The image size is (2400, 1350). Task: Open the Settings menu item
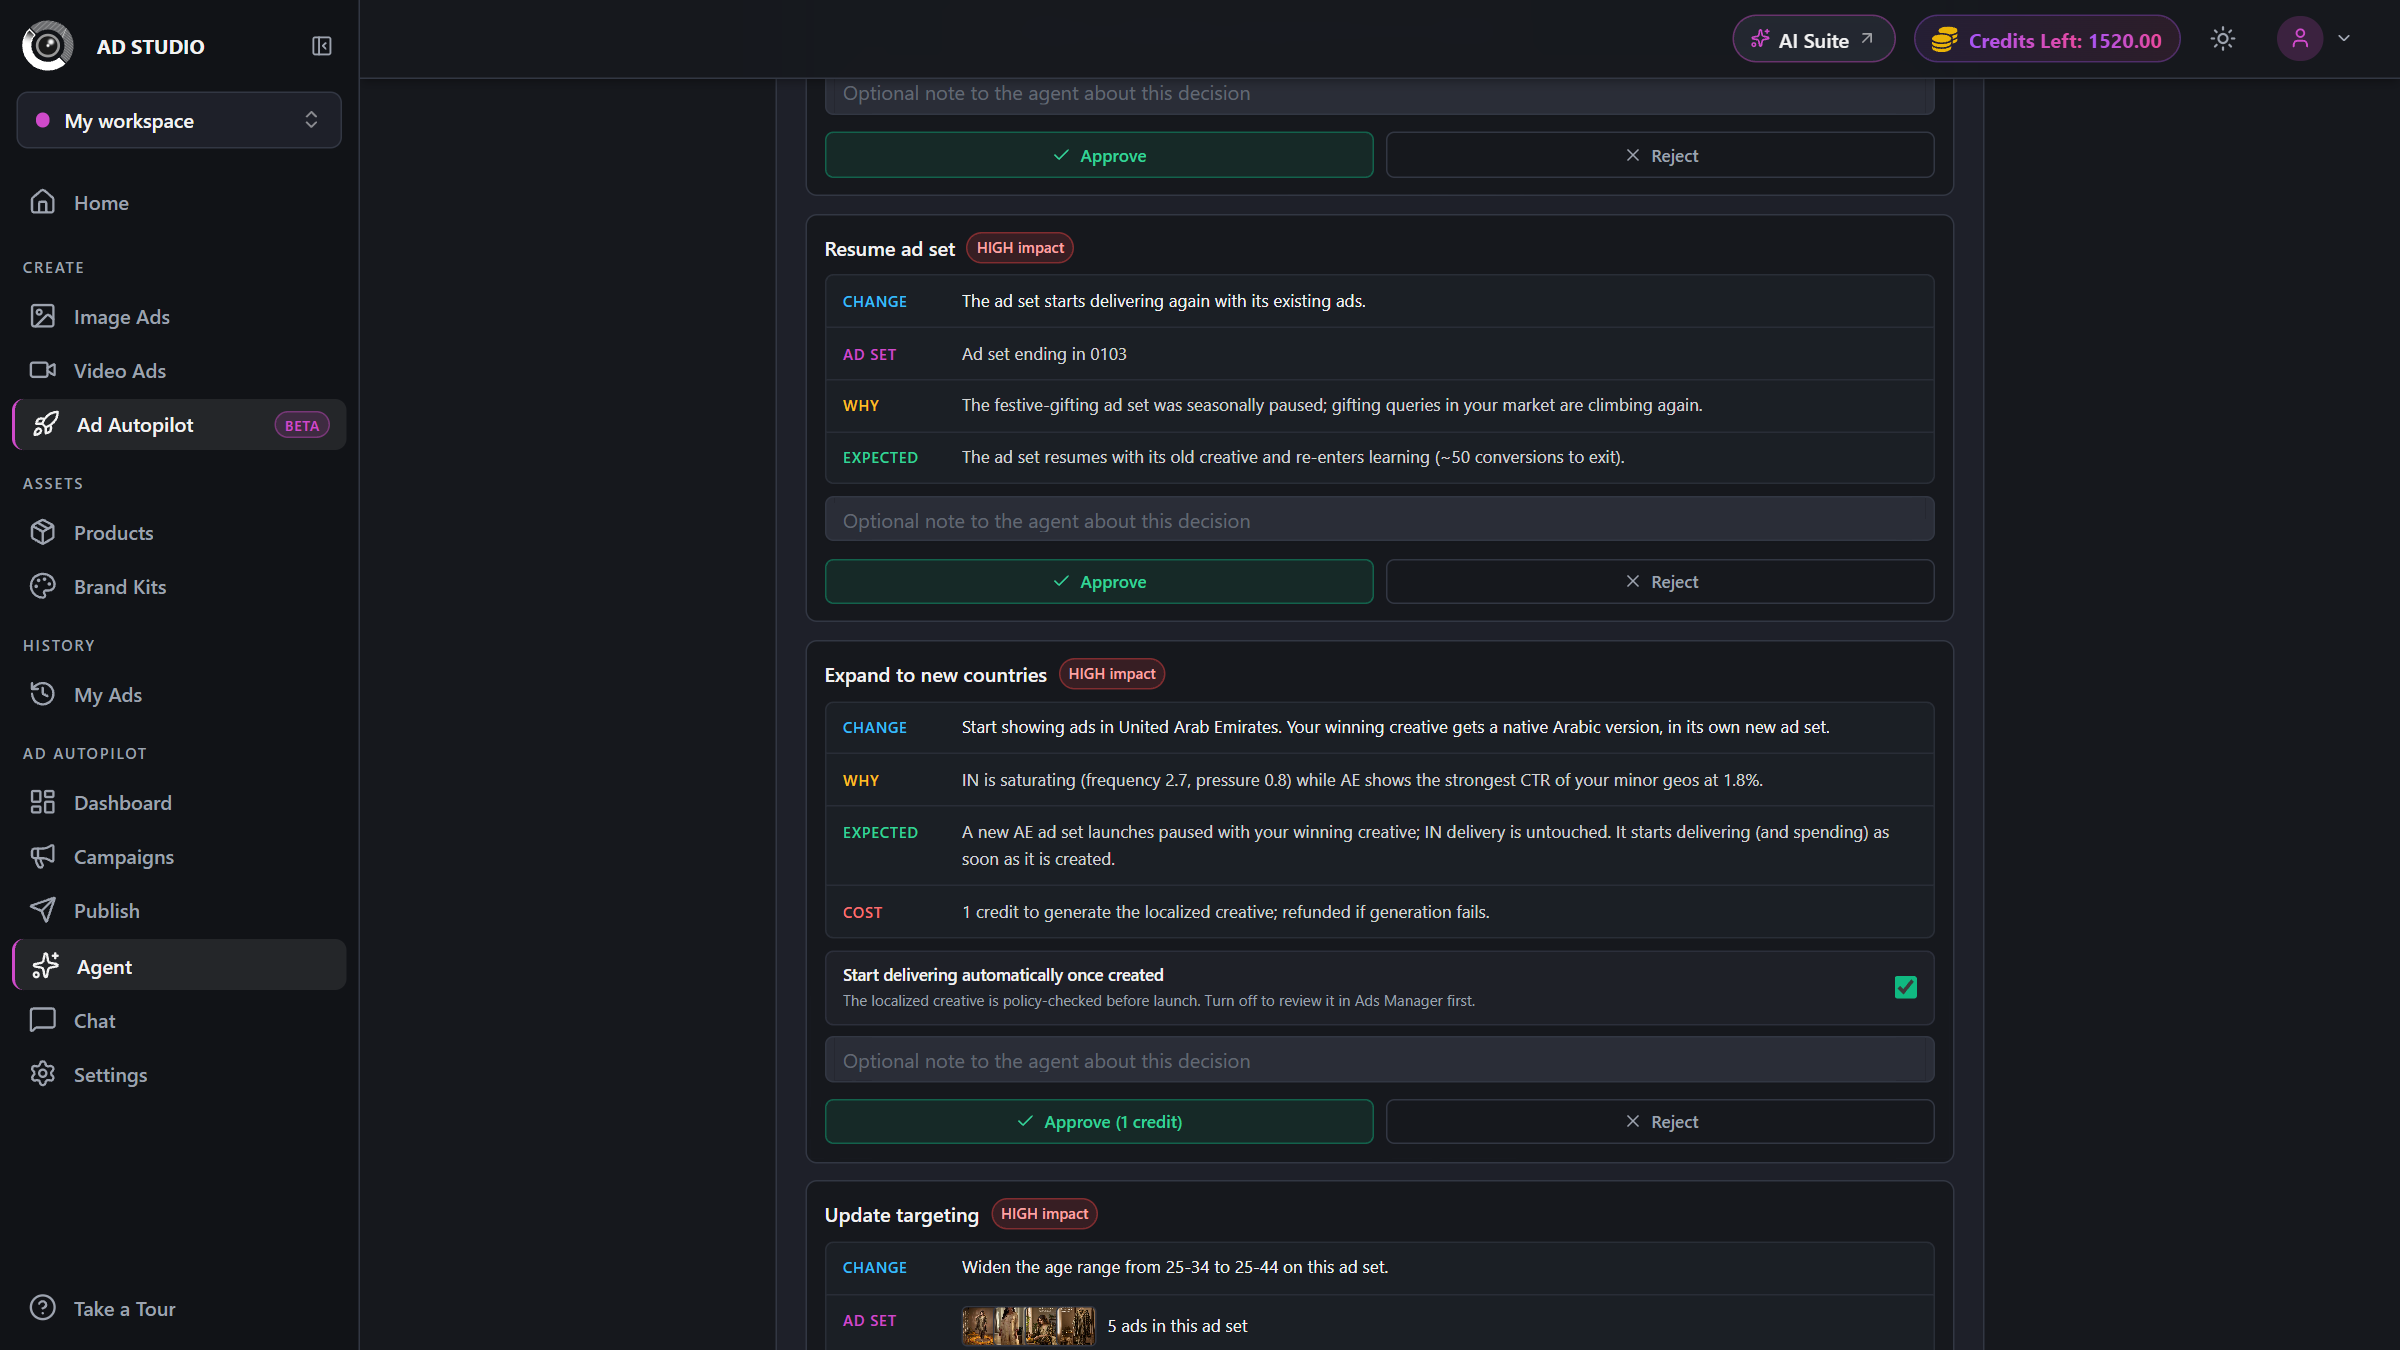tap(179, 1074)
